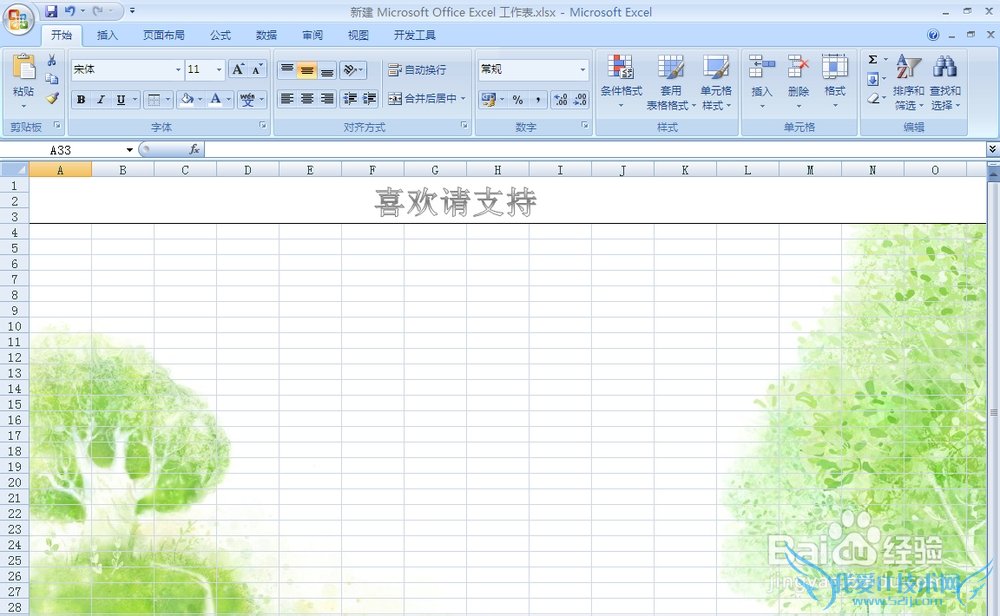Align text left in cell

click(287, 99)
